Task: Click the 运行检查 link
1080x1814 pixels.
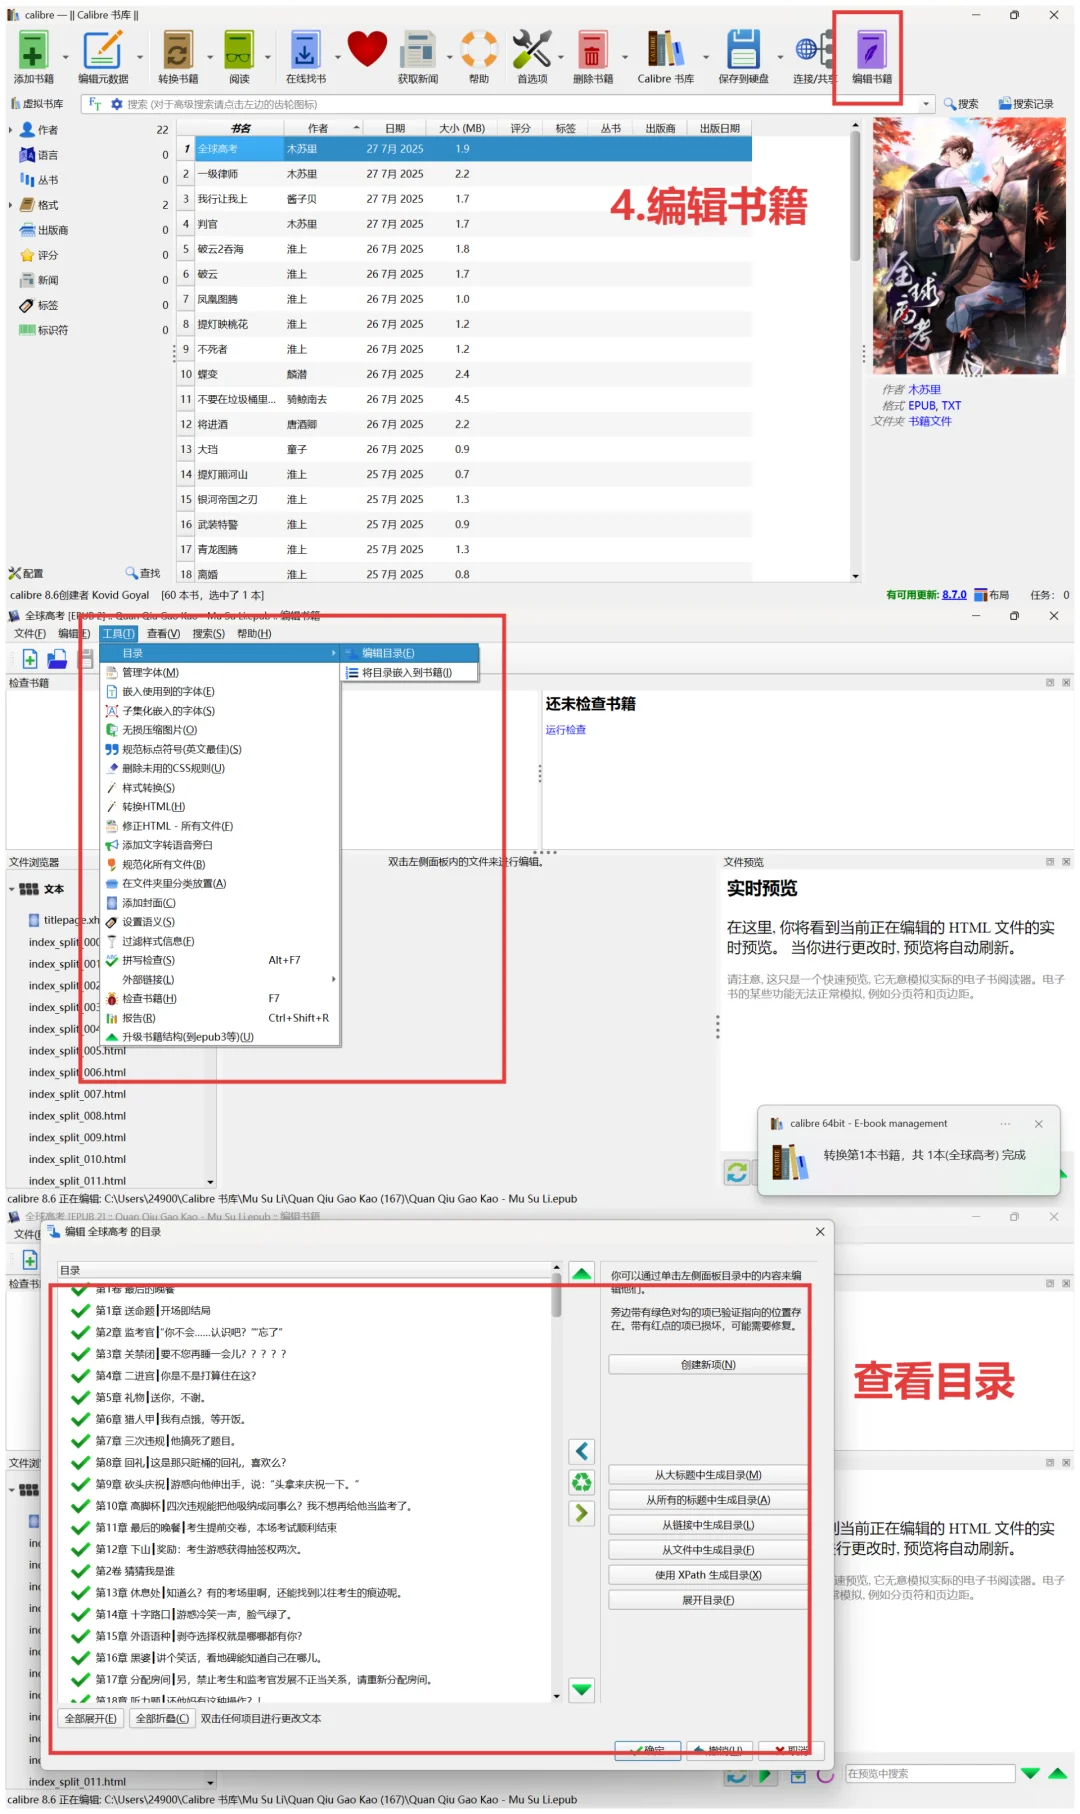Action: pyautogui.click(x=566, y=730)
